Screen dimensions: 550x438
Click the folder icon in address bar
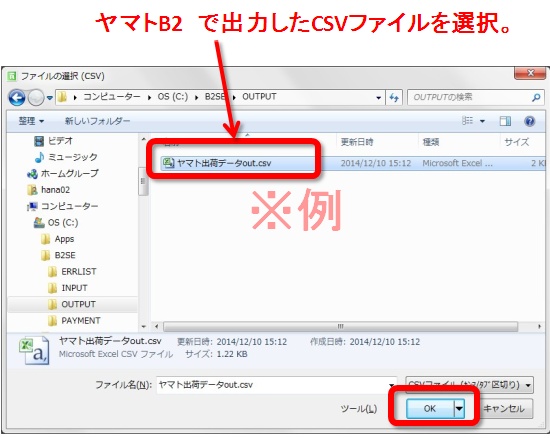click(62, 97)
